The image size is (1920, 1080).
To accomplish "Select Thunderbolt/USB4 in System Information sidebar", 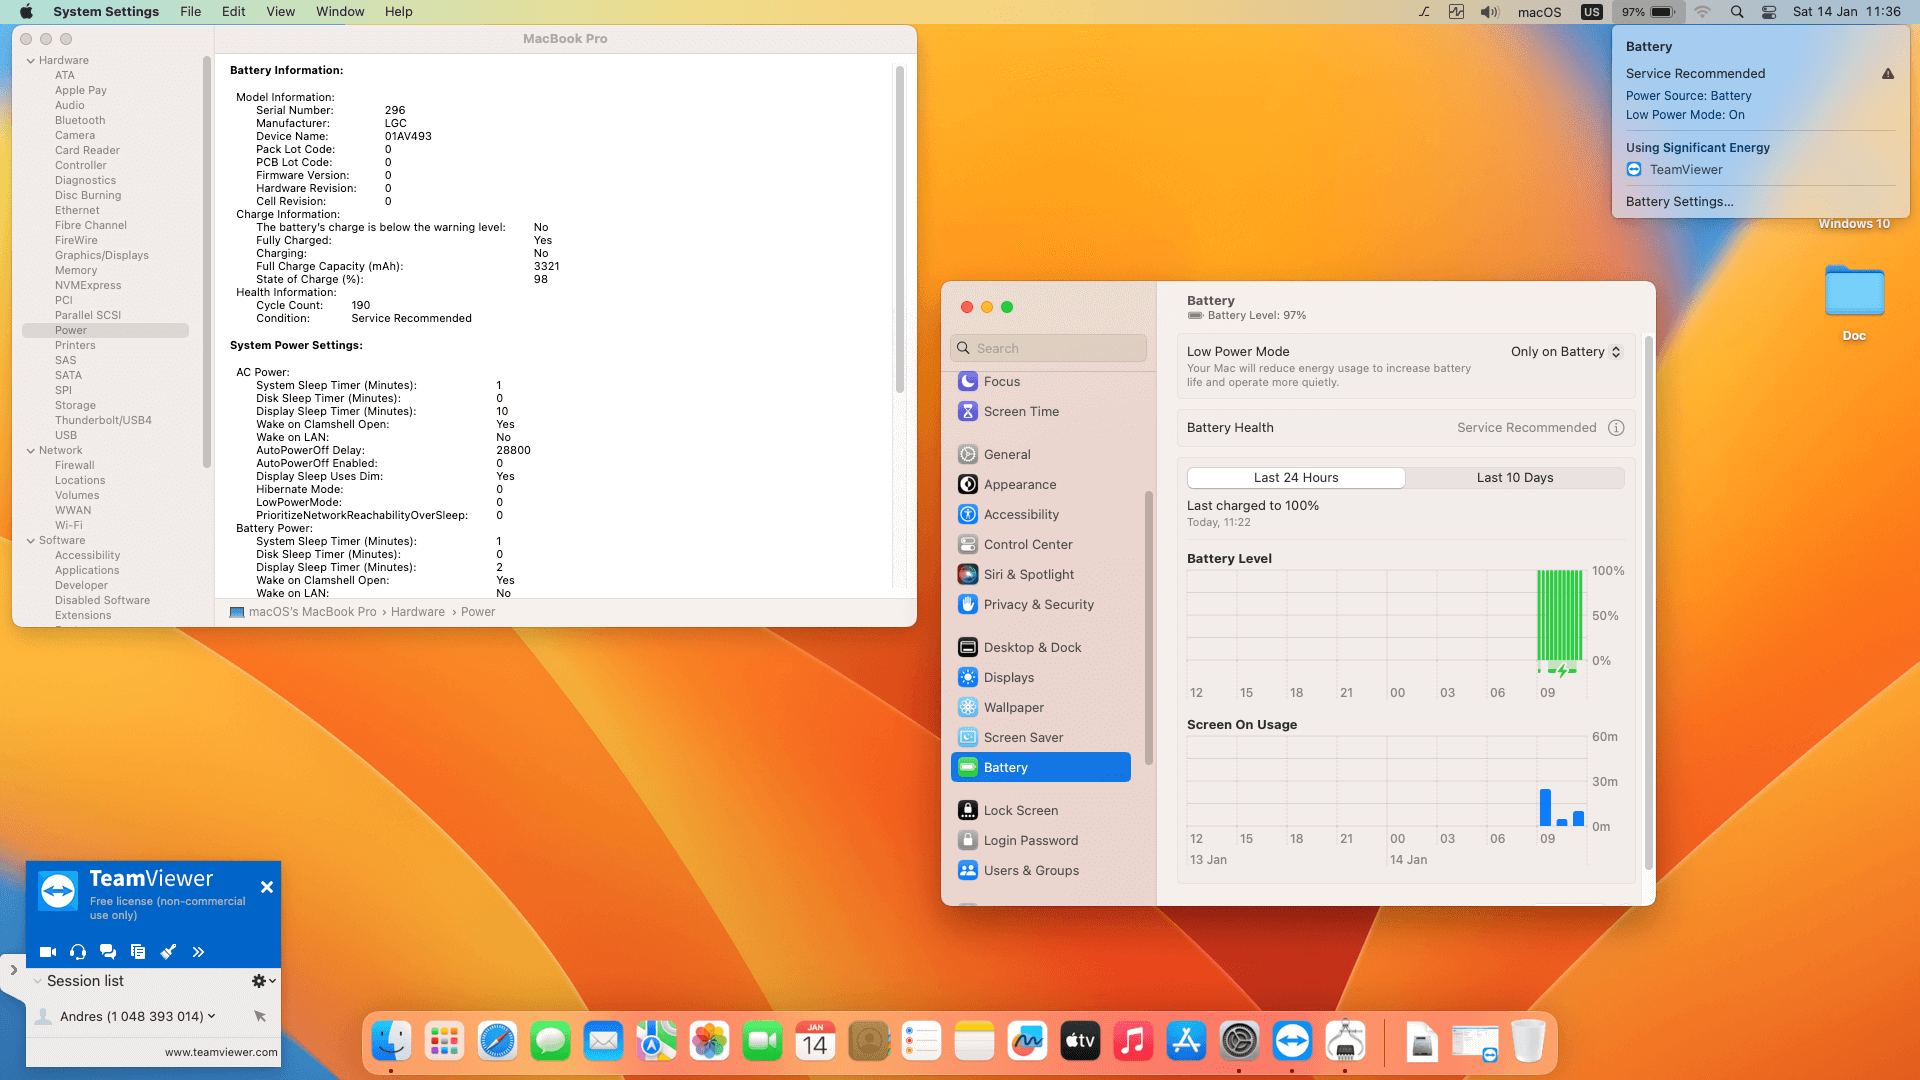I will 103,421.
